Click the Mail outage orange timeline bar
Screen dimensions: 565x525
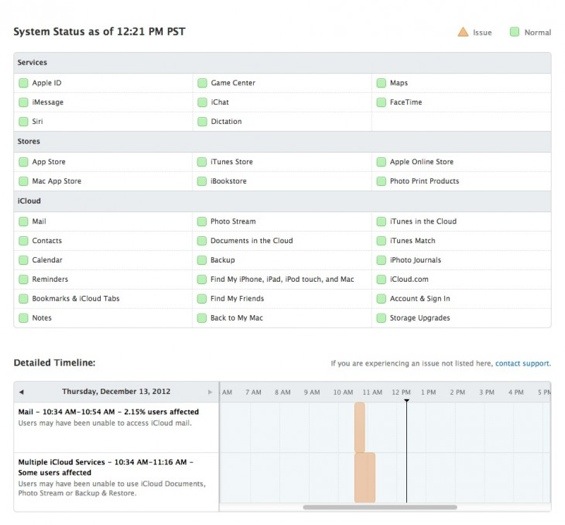360,427
